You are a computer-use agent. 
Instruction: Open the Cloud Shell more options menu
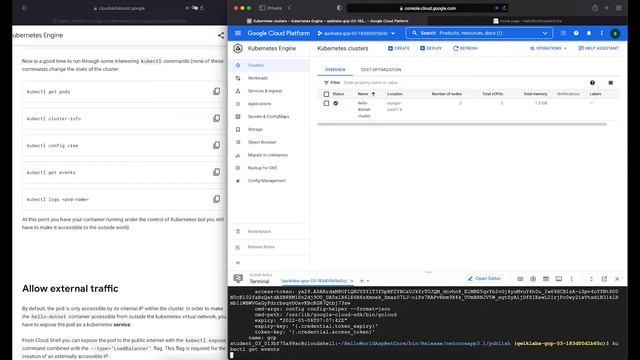point(571,279)
